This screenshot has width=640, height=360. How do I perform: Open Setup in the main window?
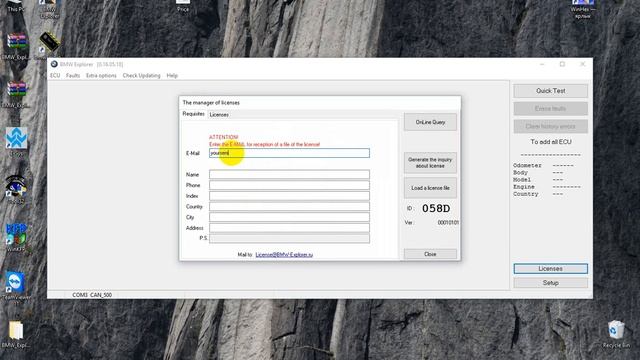click(551, 282)
